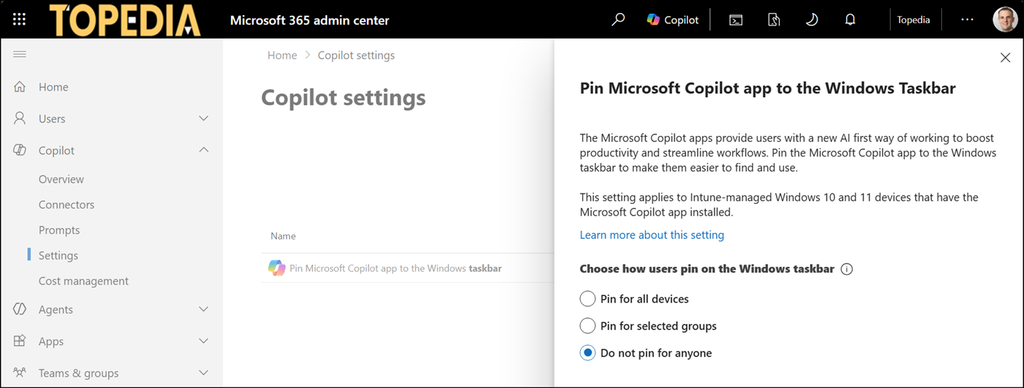Click the info icon beside taskbar heading
Screen dimensions: 1024x388
847,268
